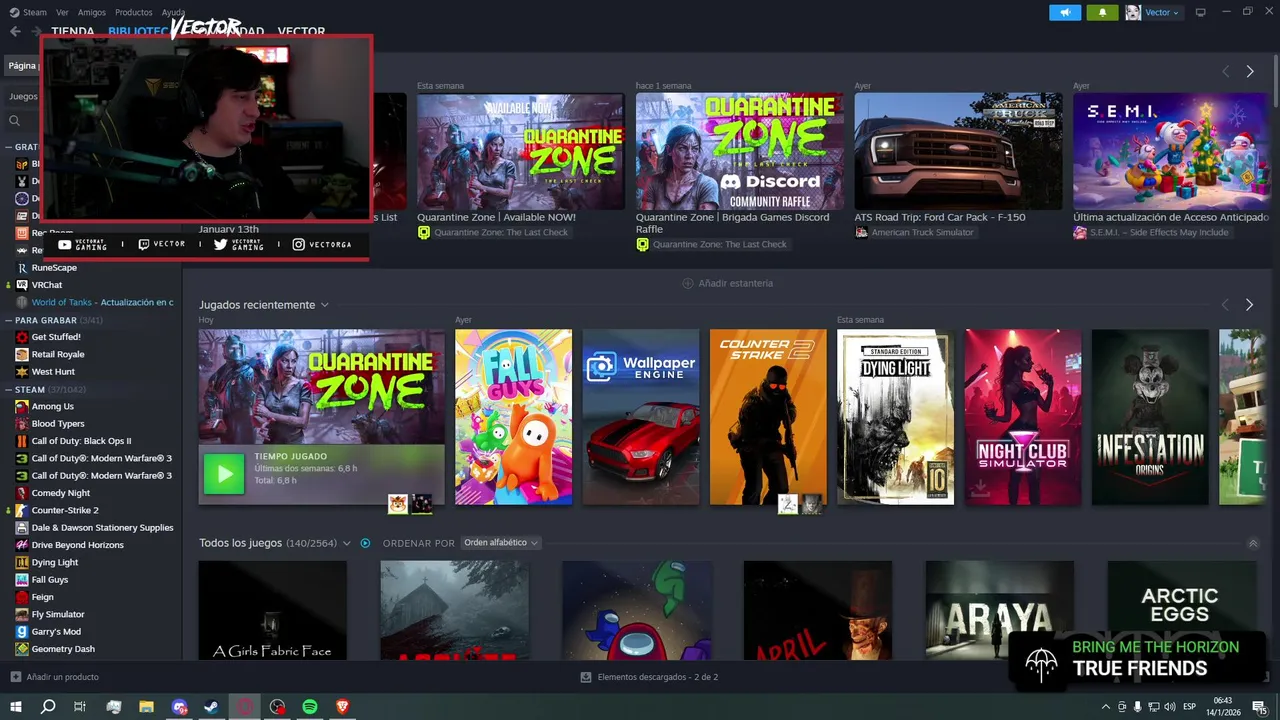Click the Geometry Dash list icon
Viewport: 1280px width, 720px height.
point(22,649)
